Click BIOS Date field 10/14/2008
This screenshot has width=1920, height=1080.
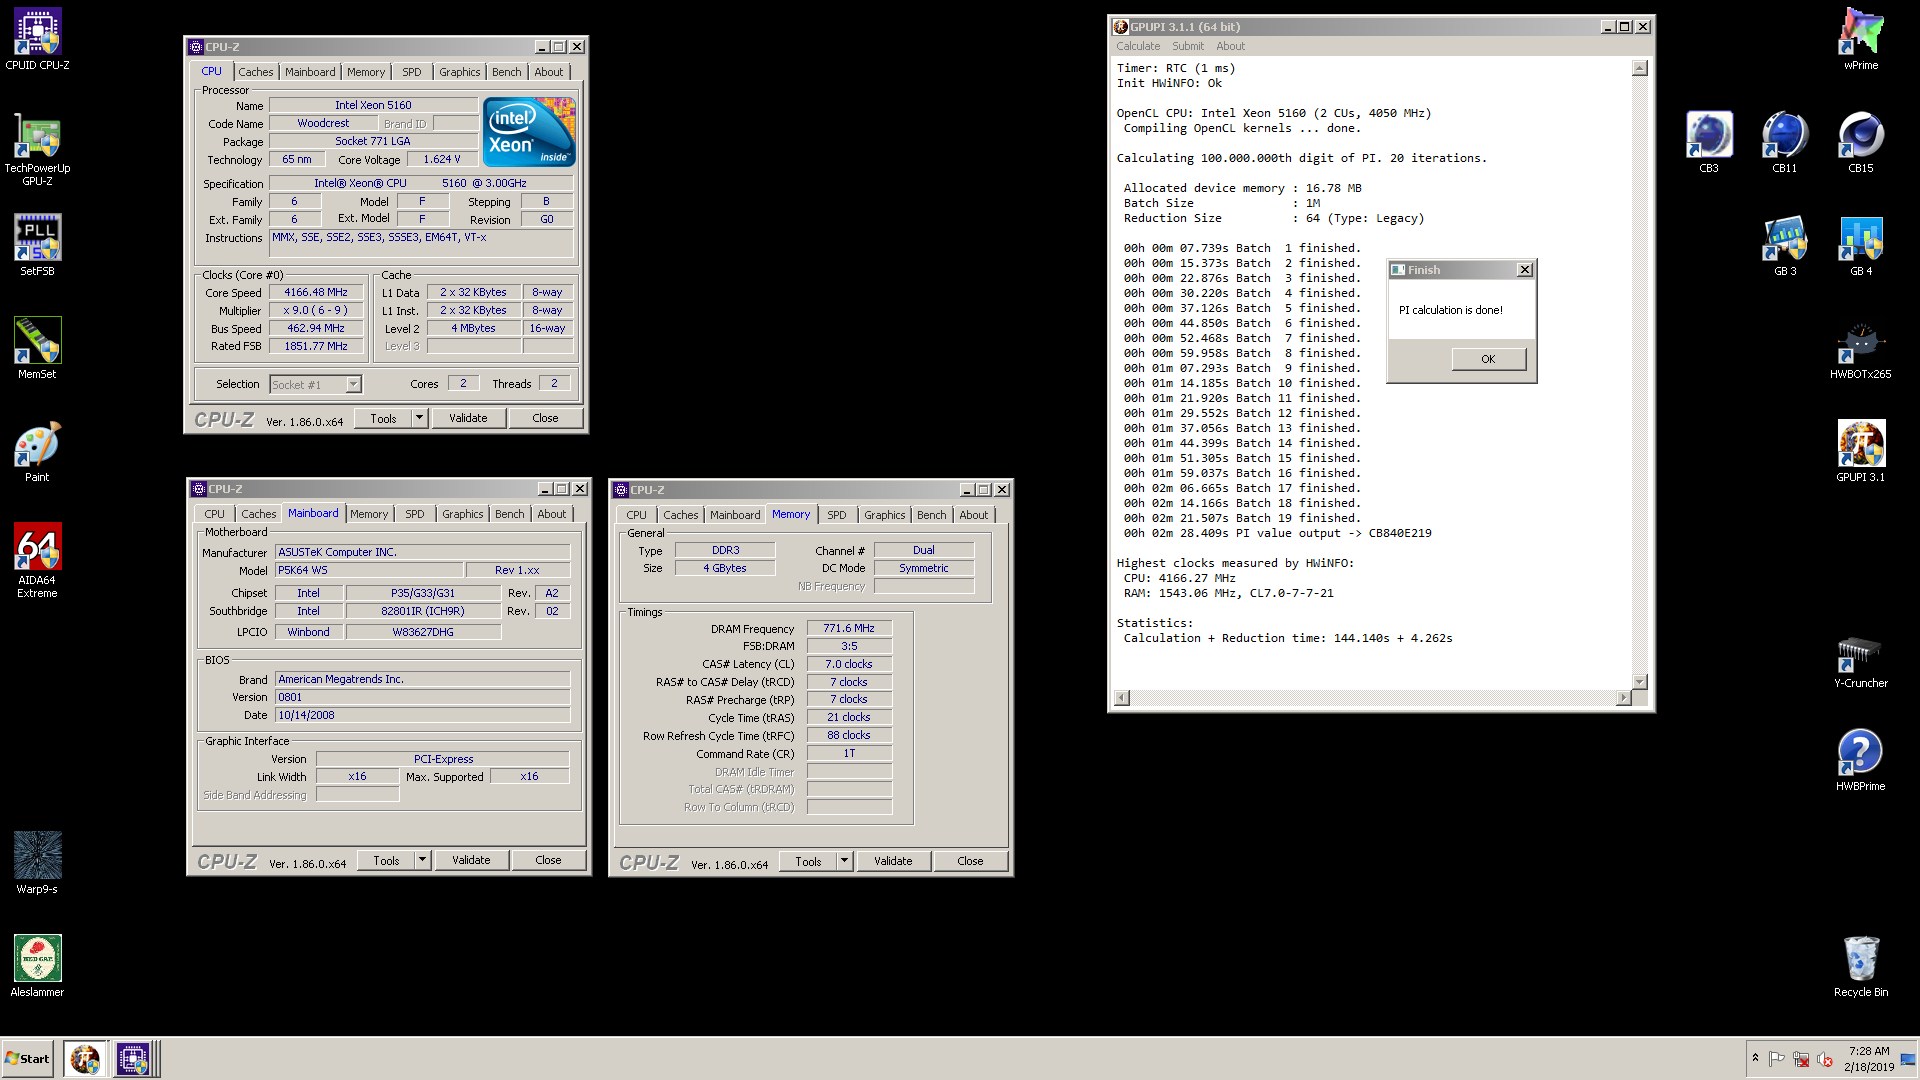click(422, 715)
